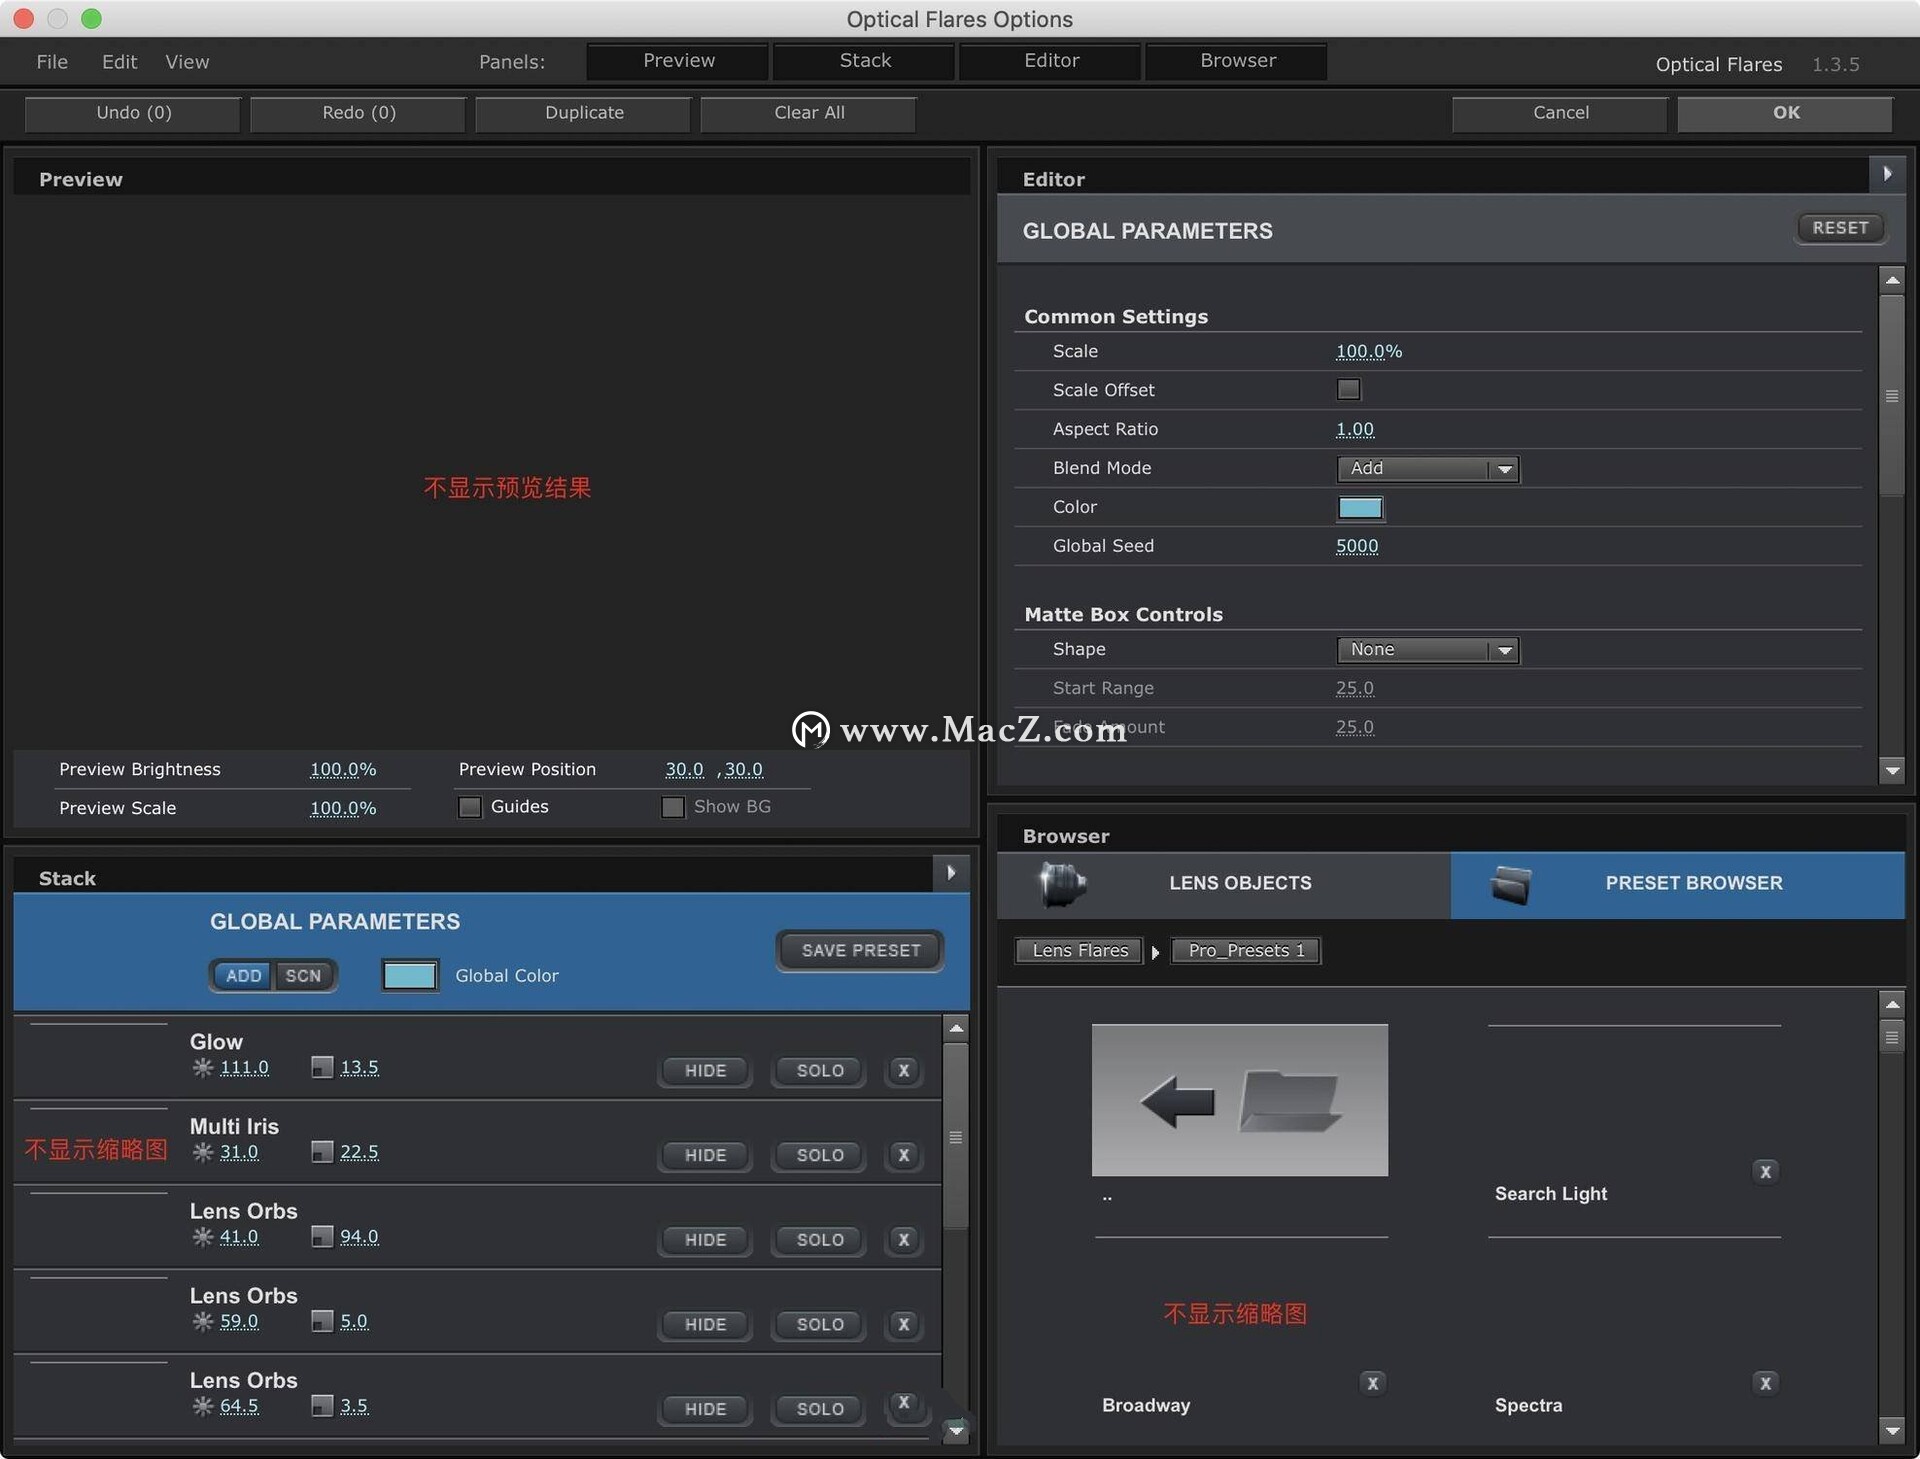The width and height of the screenshot is (1920, 1459).
Task: Click the Editor panel expand arrow
Action: 1886,173
